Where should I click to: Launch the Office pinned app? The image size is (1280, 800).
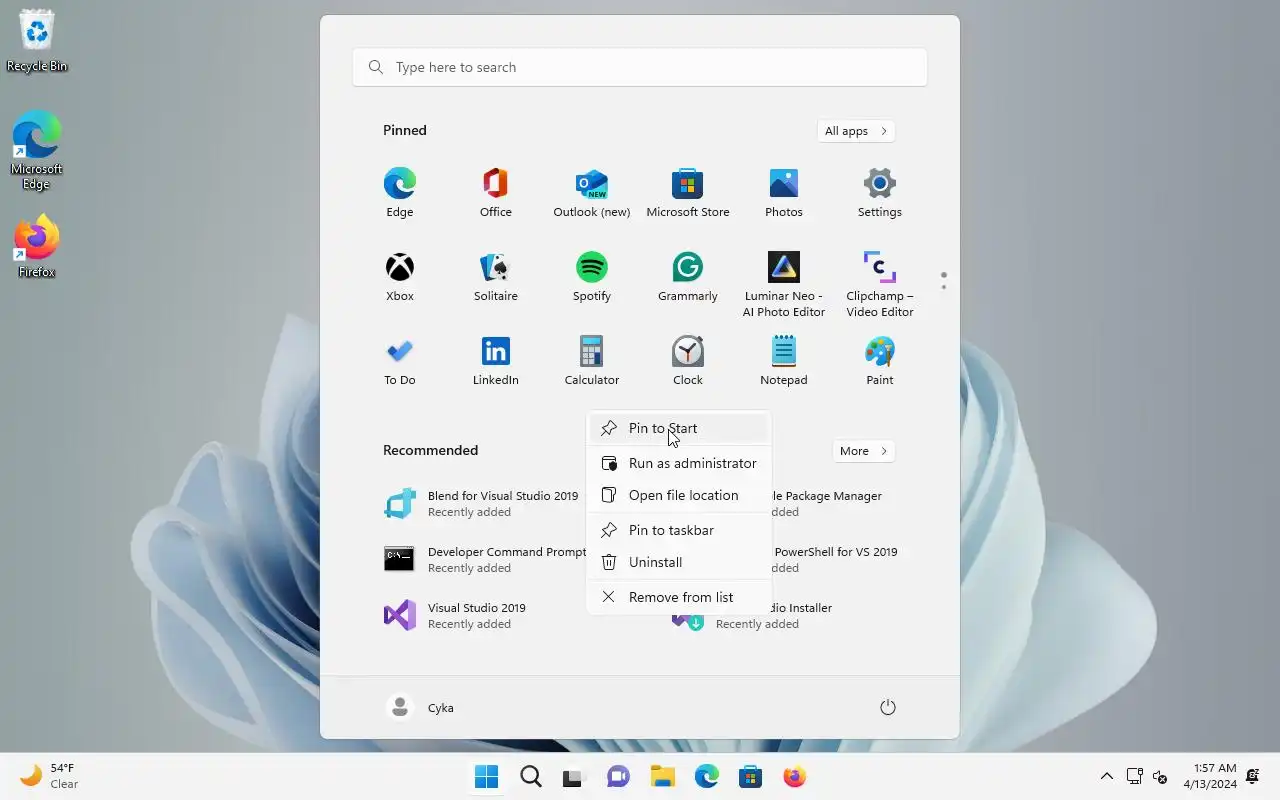pyautogui.click(x=496, y=193)
